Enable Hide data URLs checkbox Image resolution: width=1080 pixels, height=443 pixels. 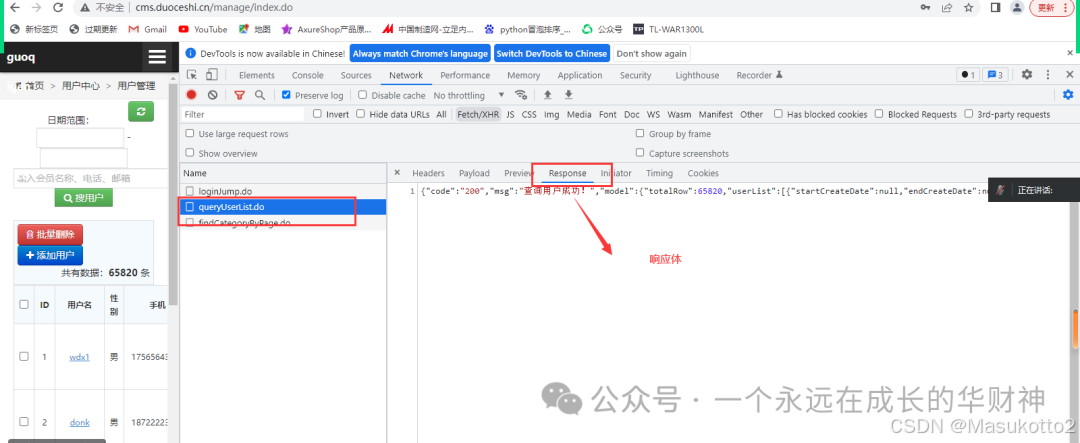coord(360,114)
